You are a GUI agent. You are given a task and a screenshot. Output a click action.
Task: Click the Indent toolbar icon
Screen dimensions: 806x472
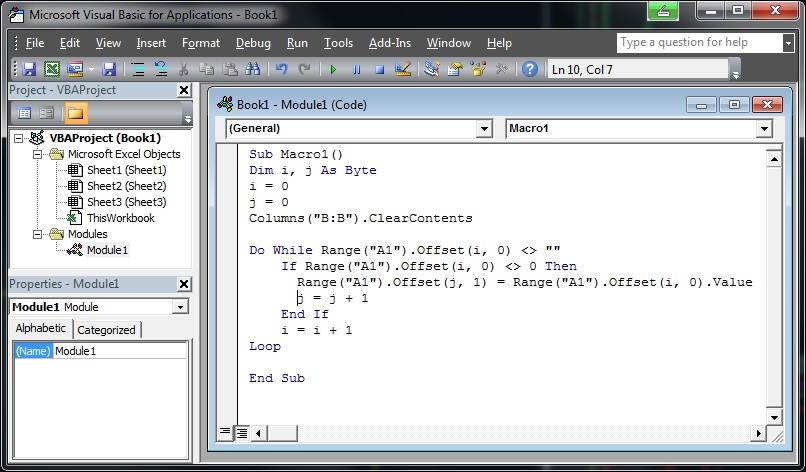pyautogui.click(x=138, y=69)
